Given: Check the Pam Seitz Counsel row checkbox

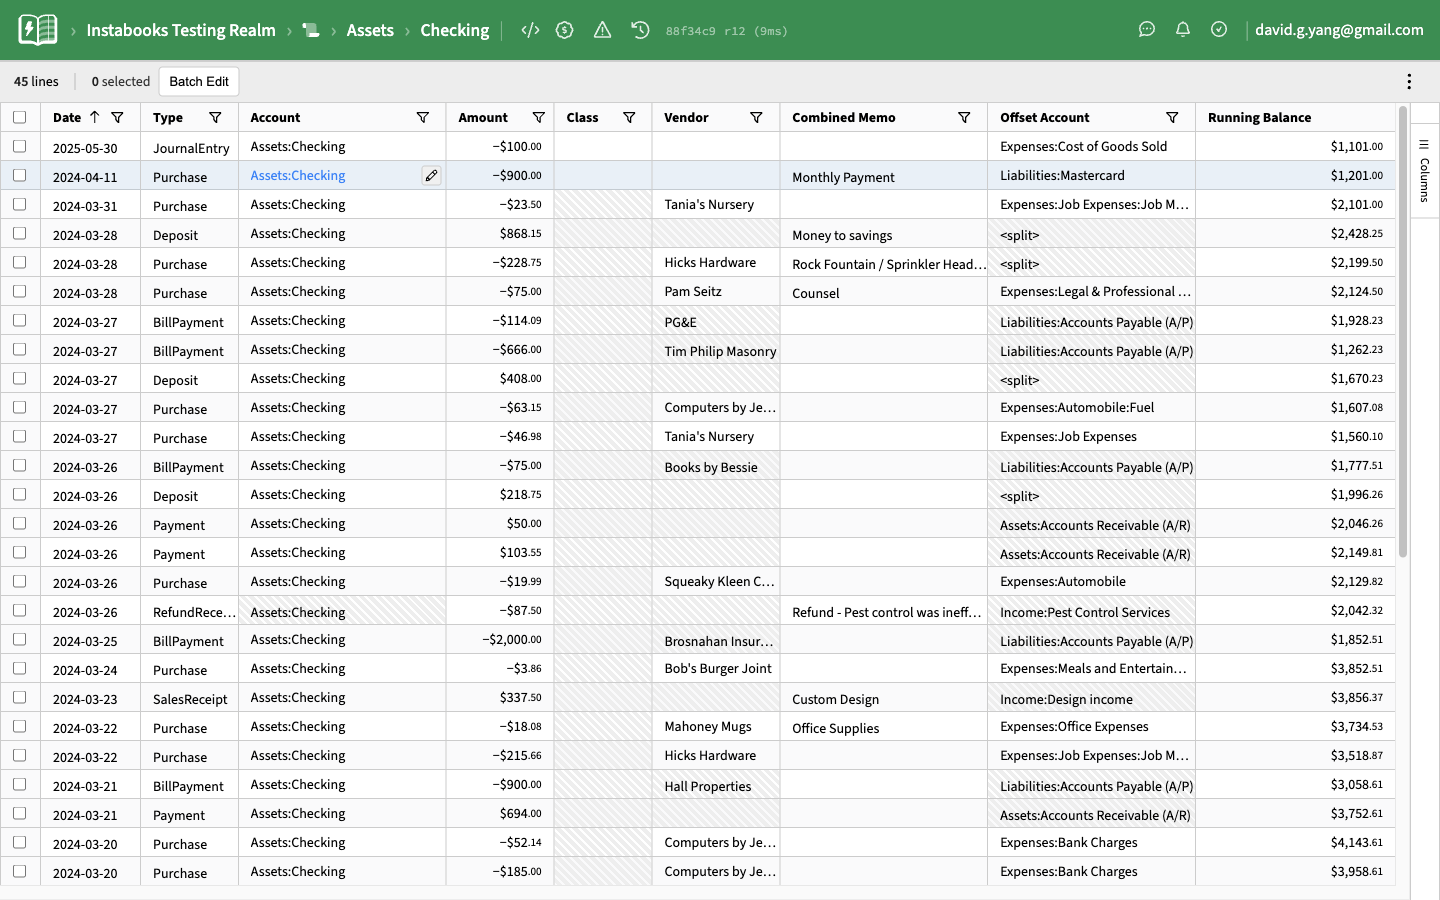Looking at the screenshot, I should (20, 291).
